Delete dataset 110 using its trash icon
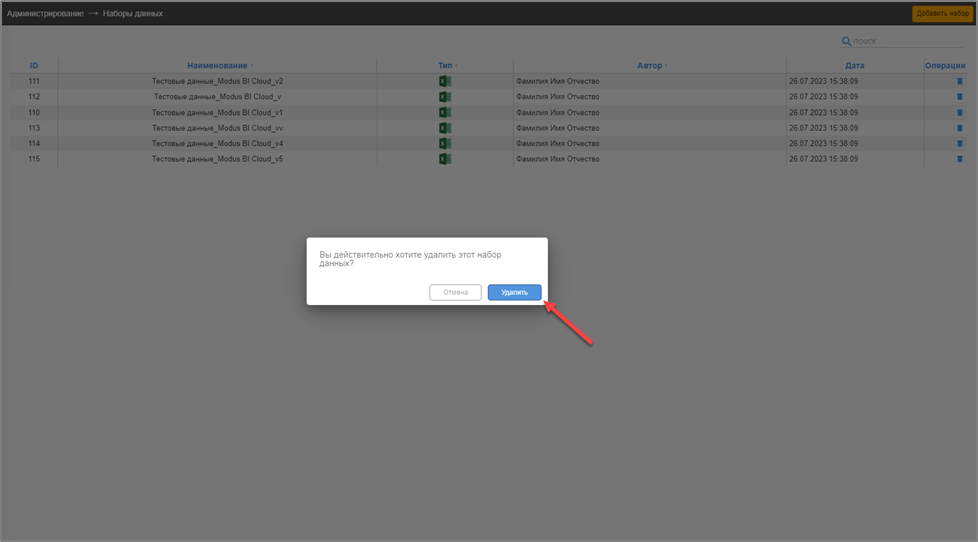Viewport: 978px width, 542px height. point(959,113)
